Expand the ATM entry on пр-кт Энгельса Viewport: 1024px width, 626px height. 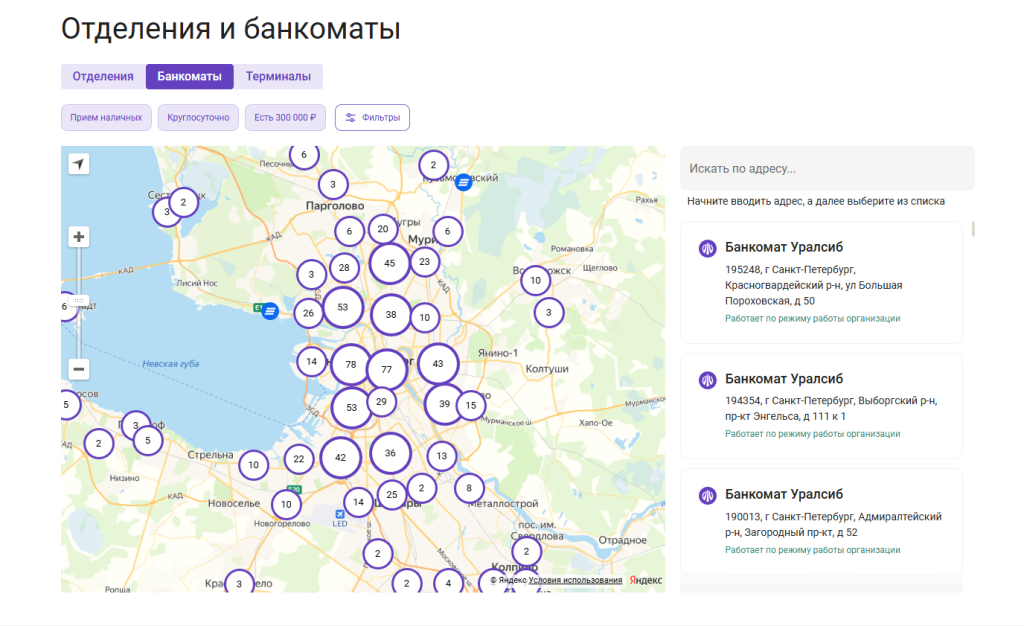coord(821,405)
